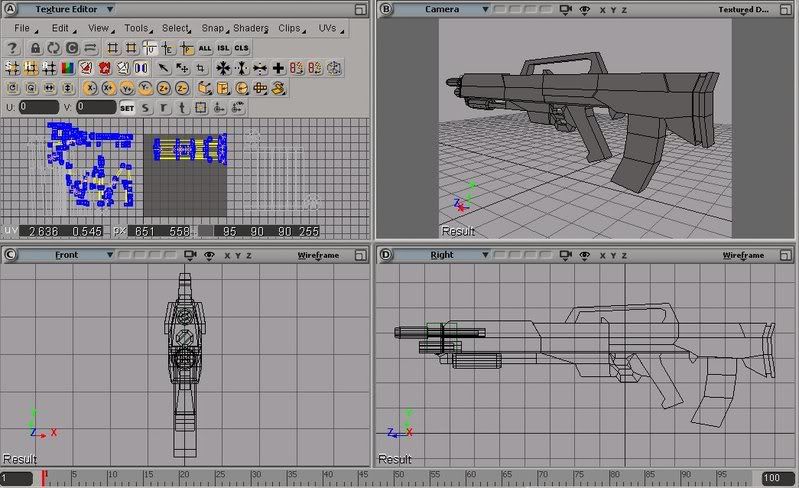The image size is (799, 488).
Task: Click the lock icon in Texture Editor
Action: point(35,48)
